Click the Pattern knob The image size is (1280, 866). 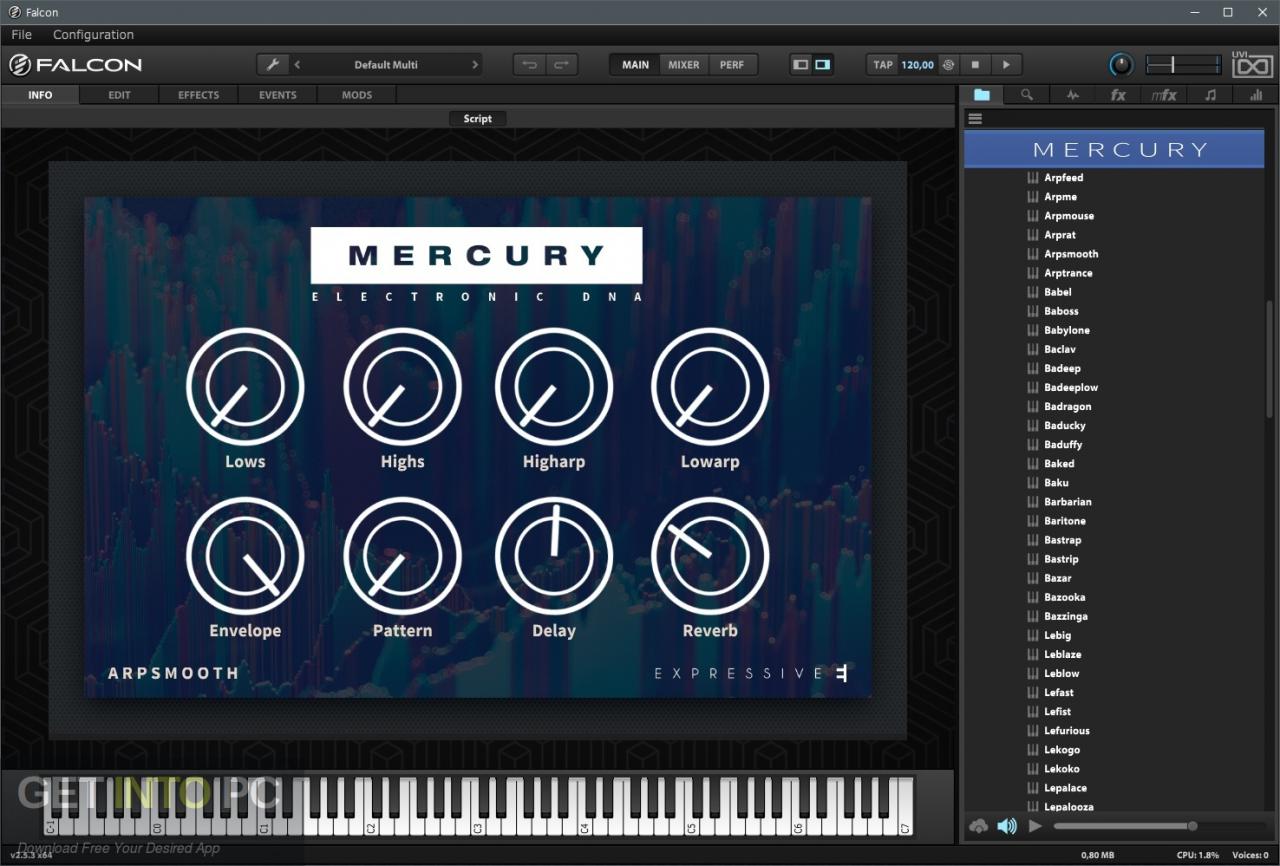(x=402, y=555)
